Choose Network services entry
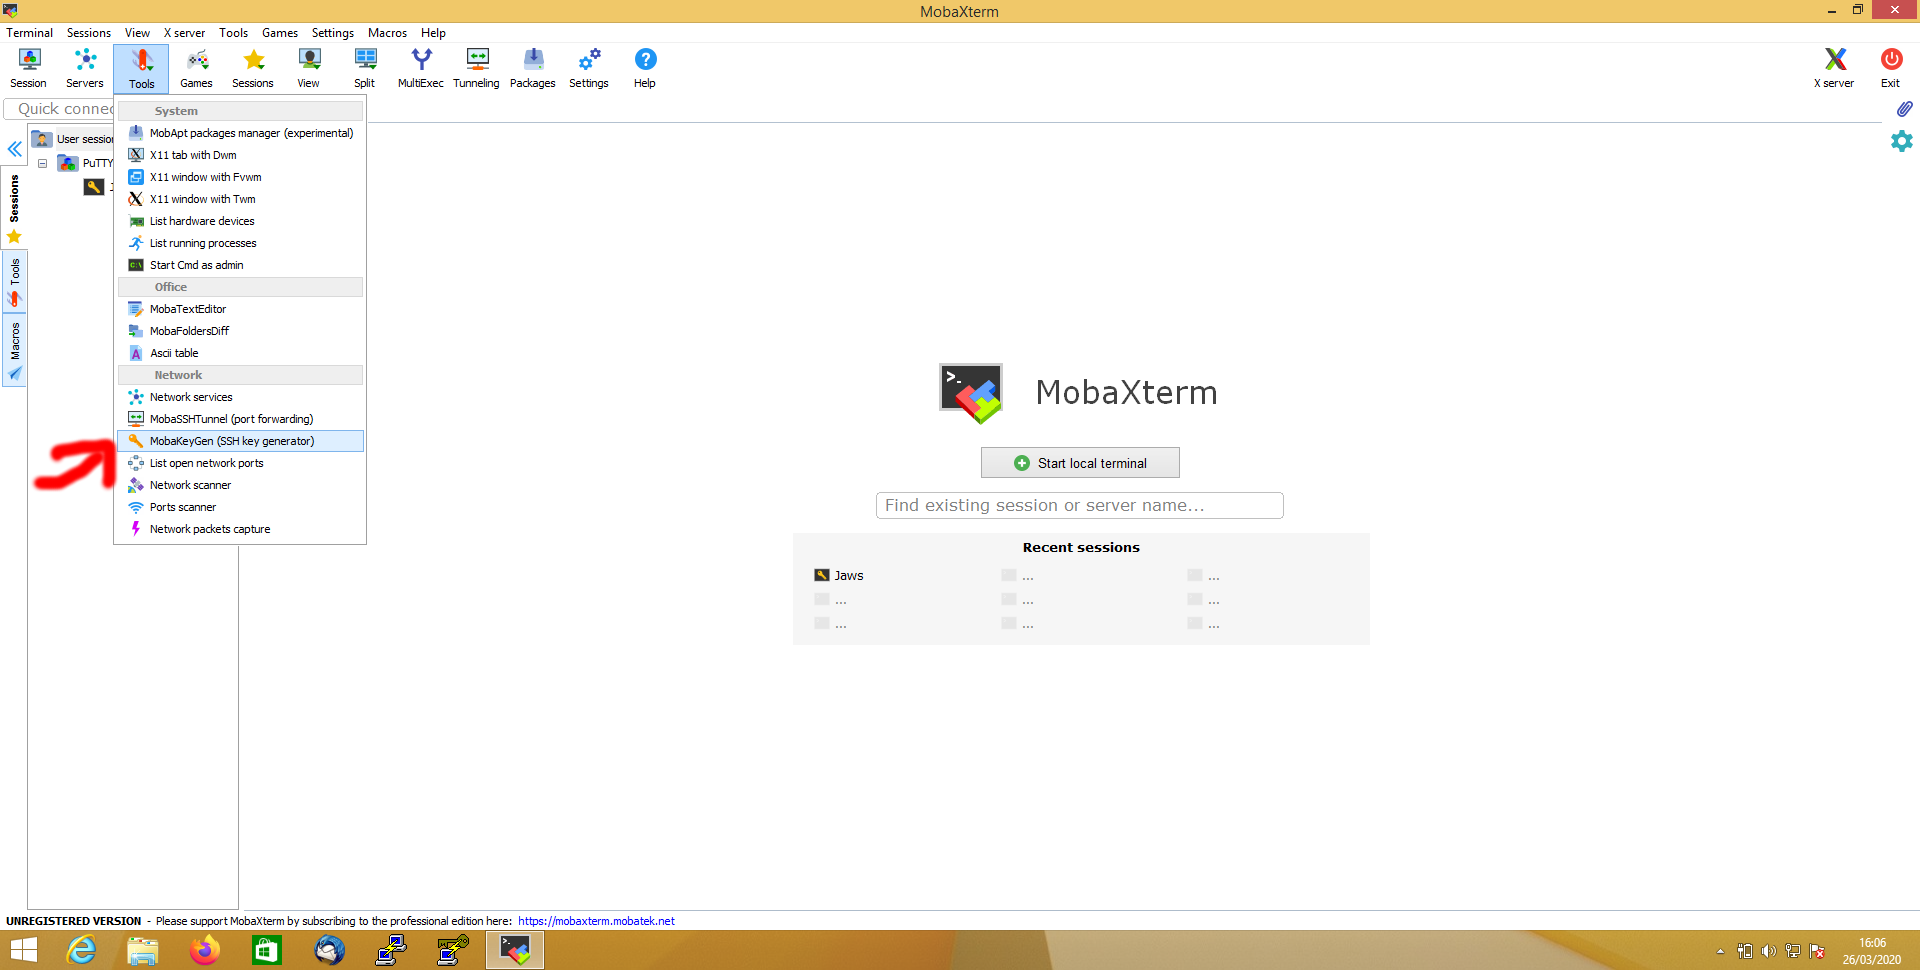This screenshot has width=1920, height=970. click(x=240, y=397)
